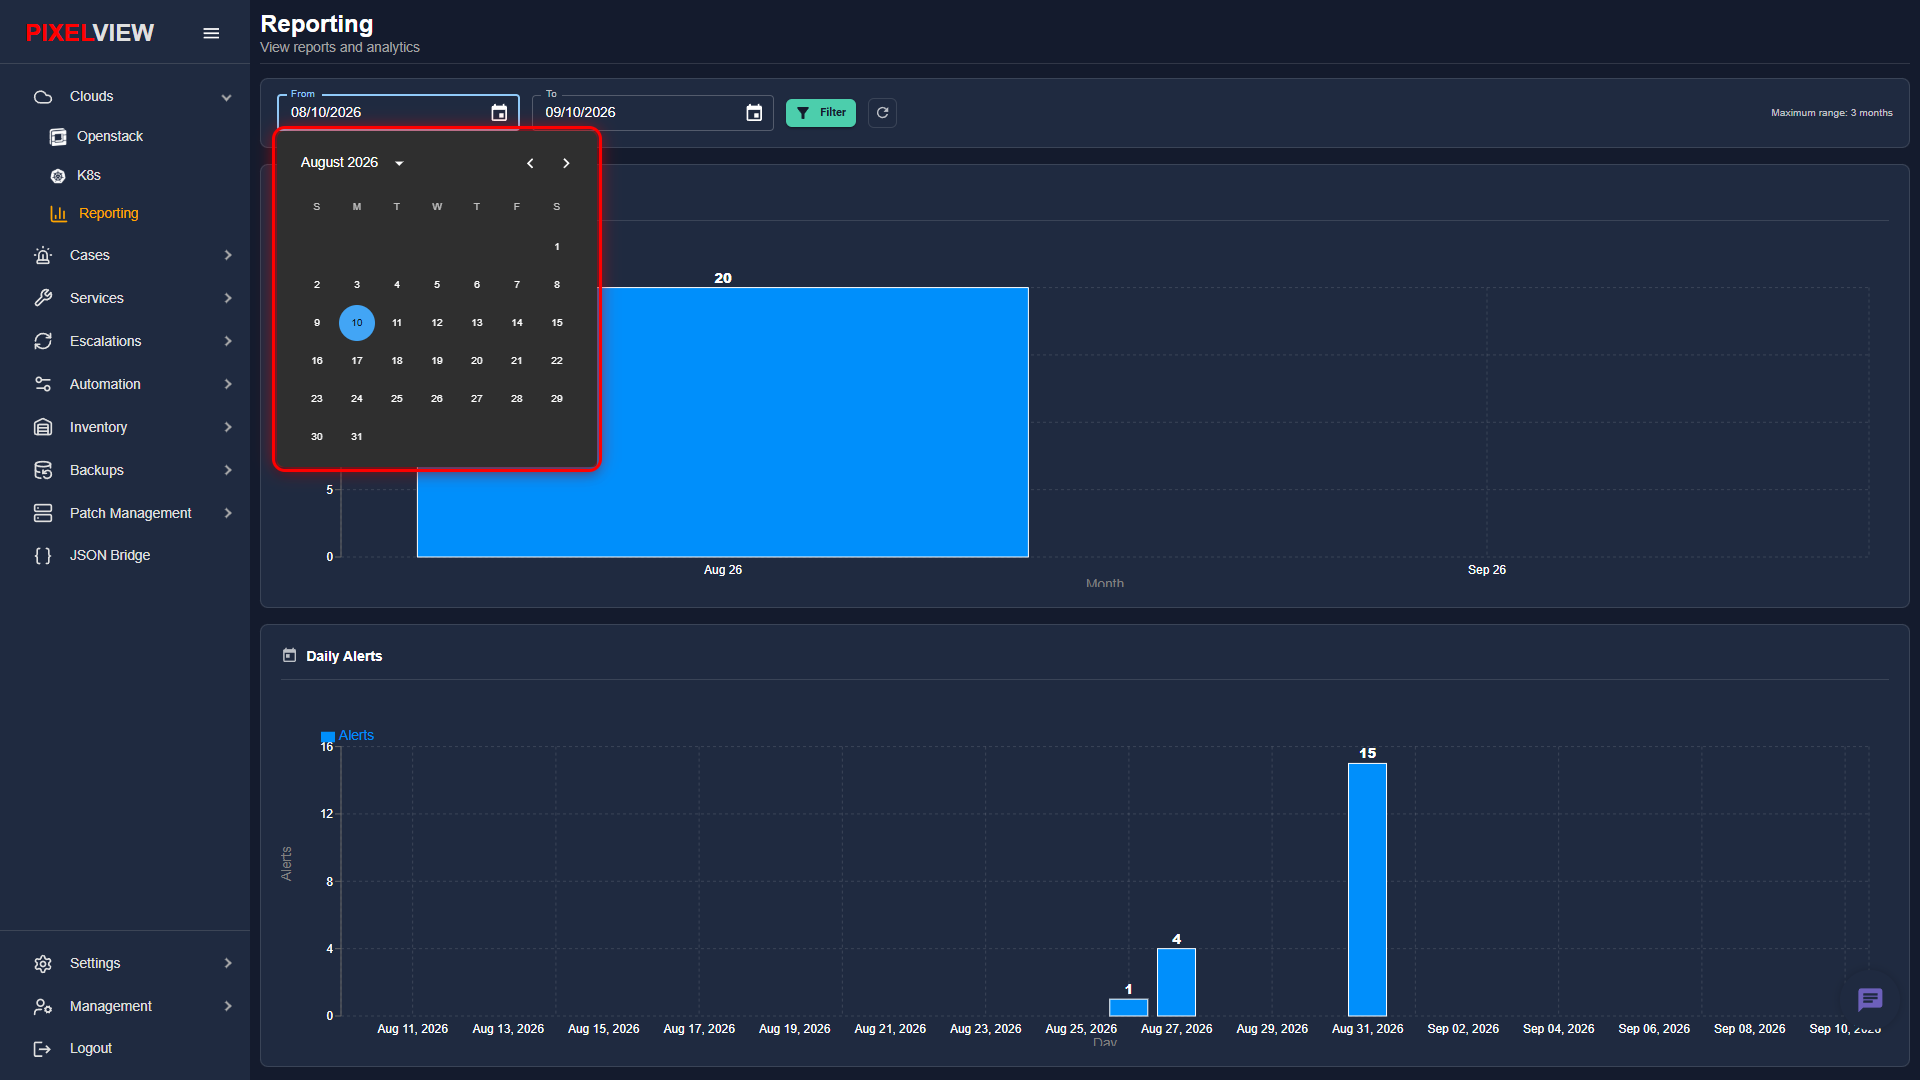
Task: Click the Reporting bar chart icon
Action: 58,214
